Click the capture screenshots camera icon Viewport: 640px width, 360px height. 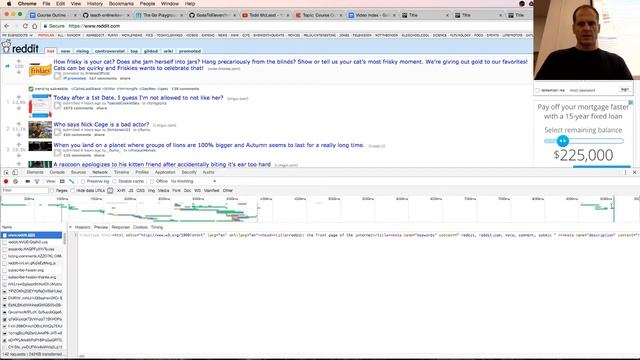tap(27, 181)
